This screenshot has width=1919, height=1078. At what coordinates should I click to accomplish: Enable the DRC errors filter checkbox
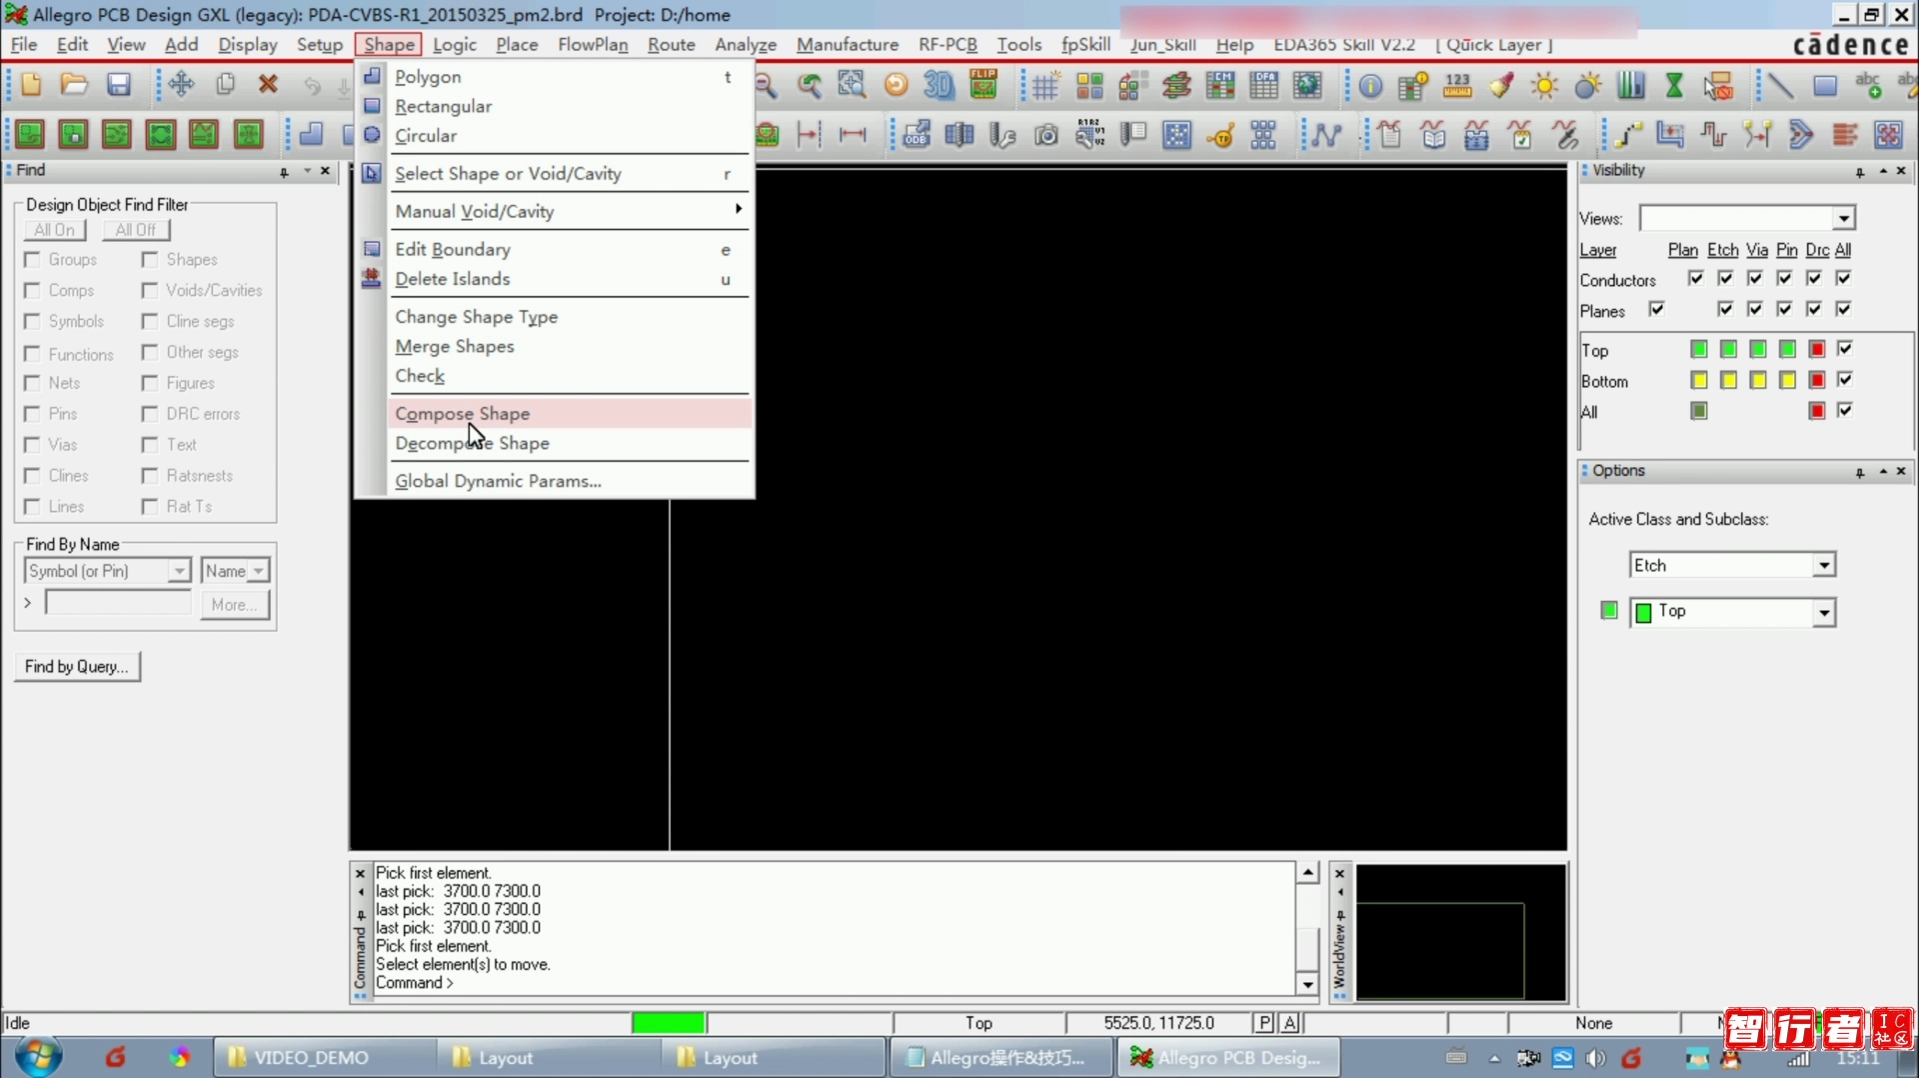150,414
